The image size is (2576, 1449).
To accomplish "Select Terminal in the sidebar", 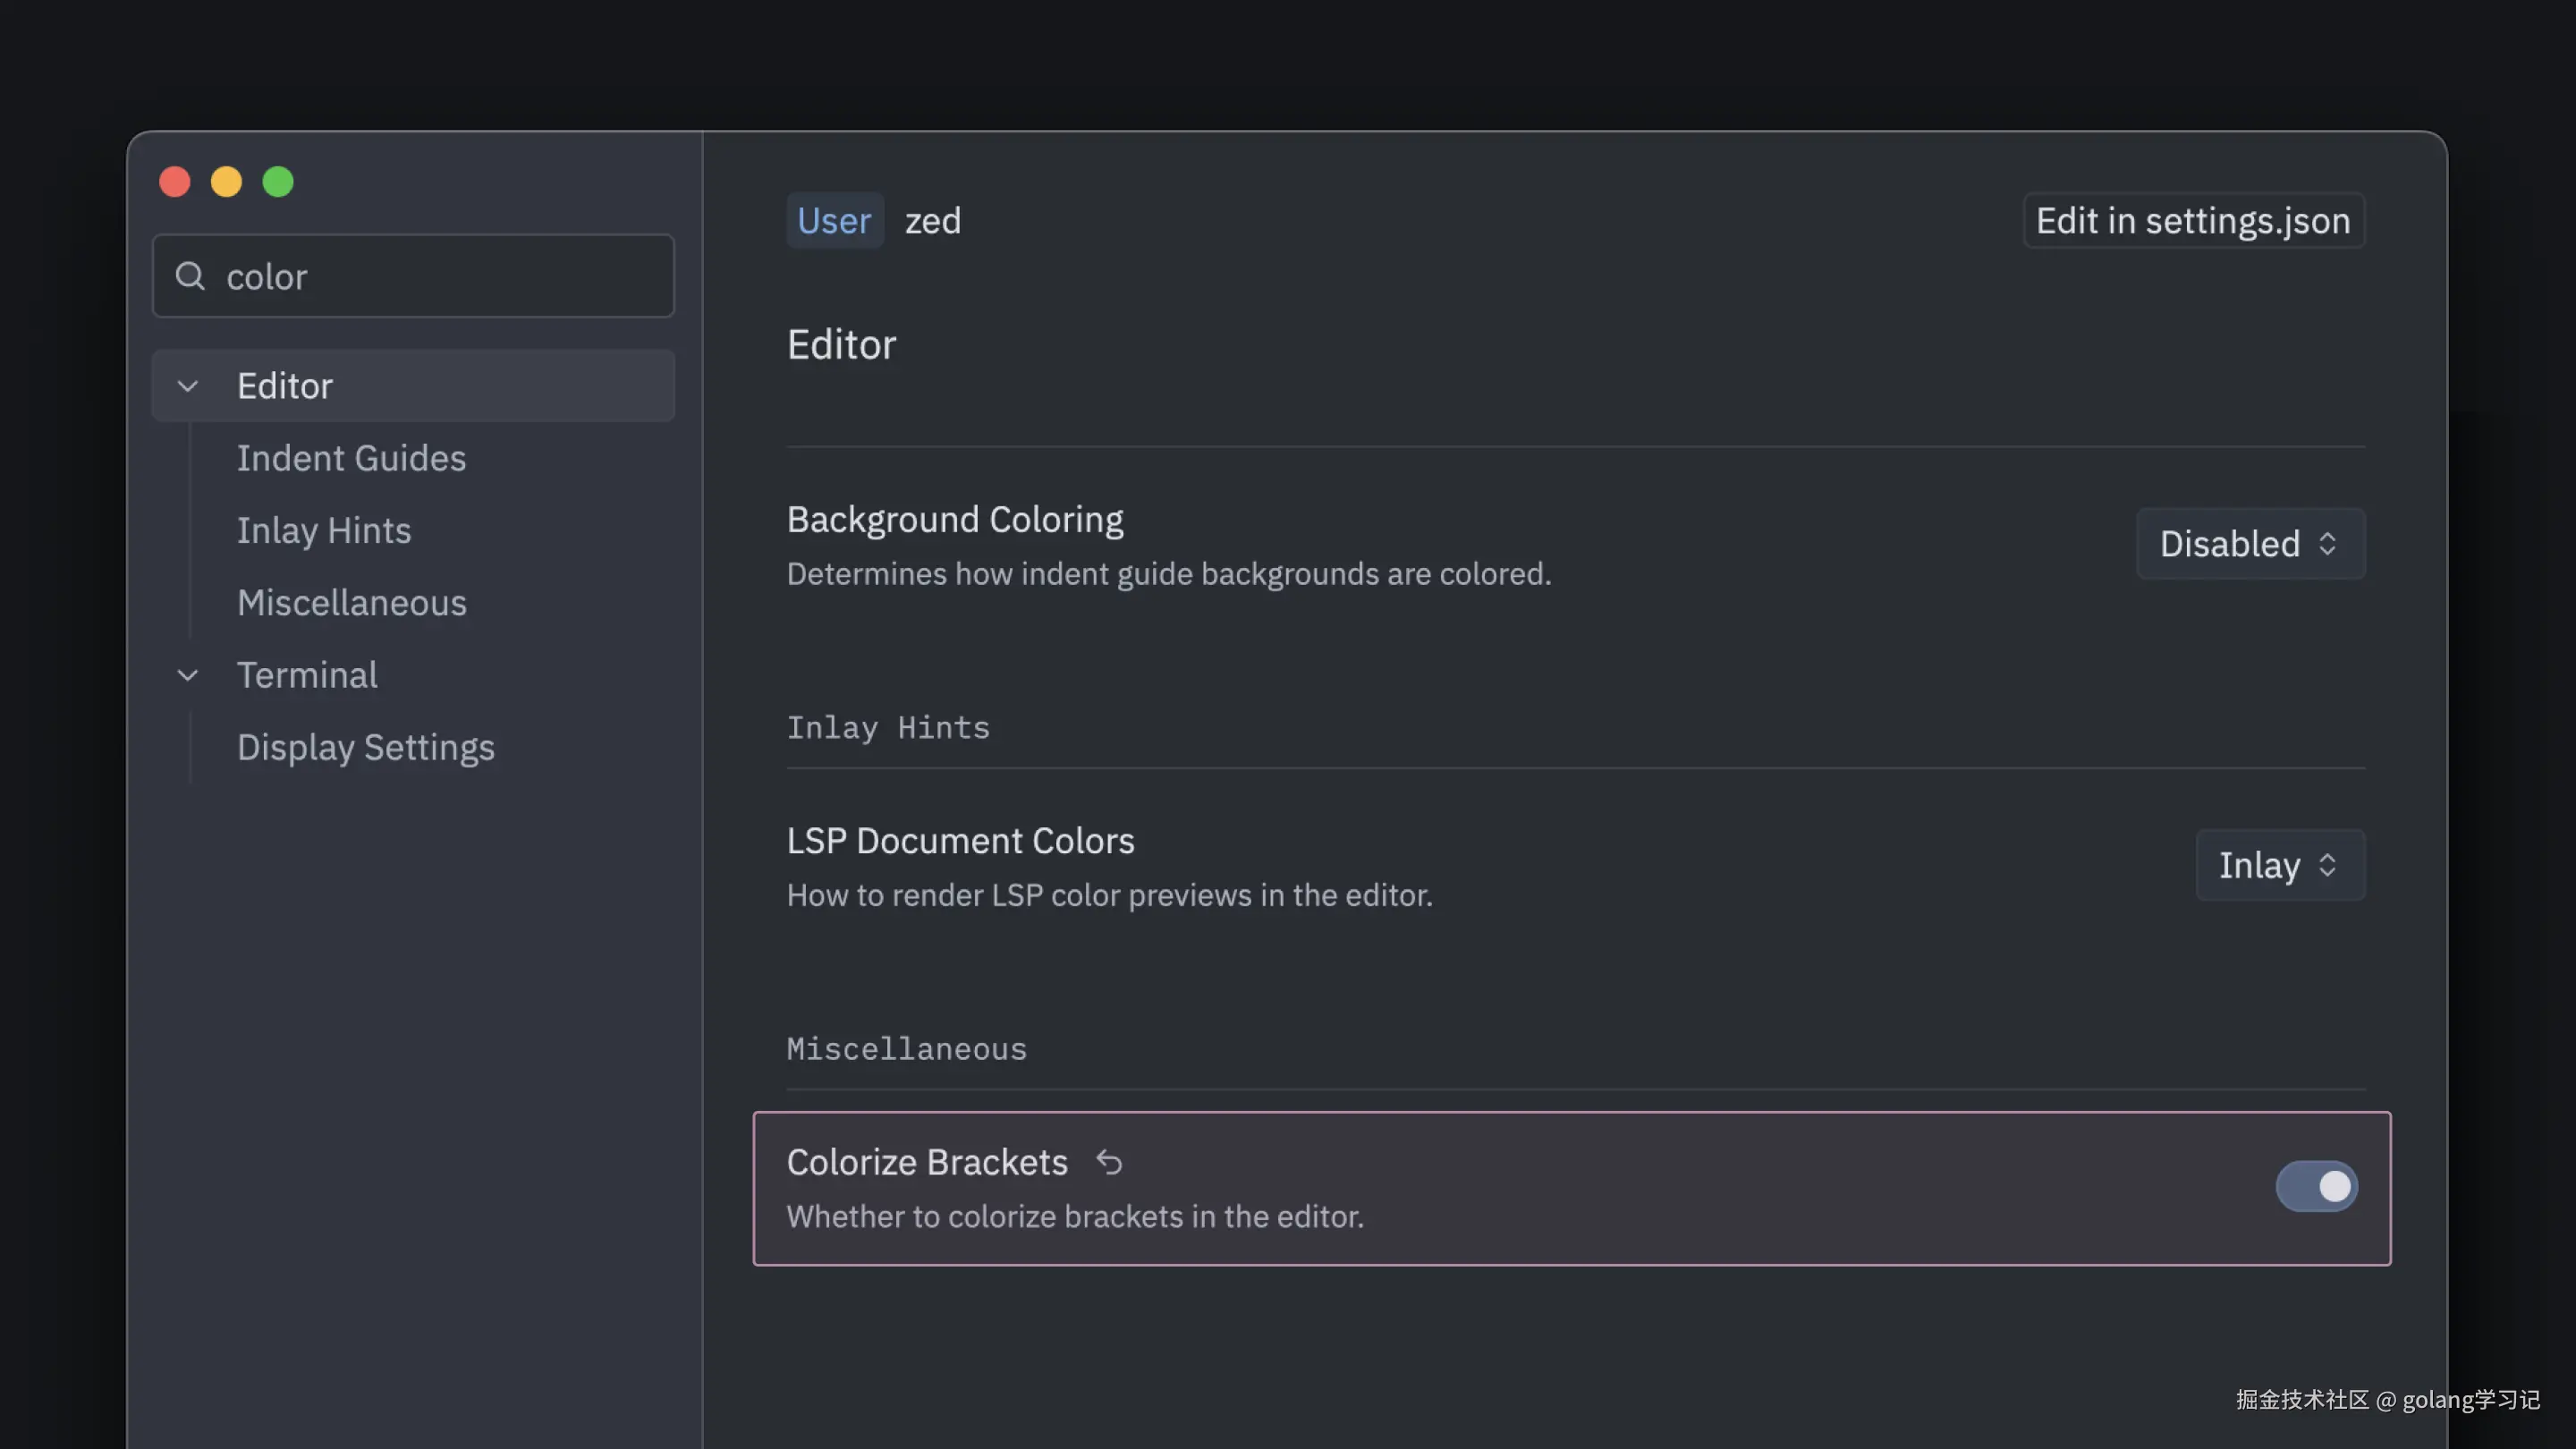I will (307, 675).
